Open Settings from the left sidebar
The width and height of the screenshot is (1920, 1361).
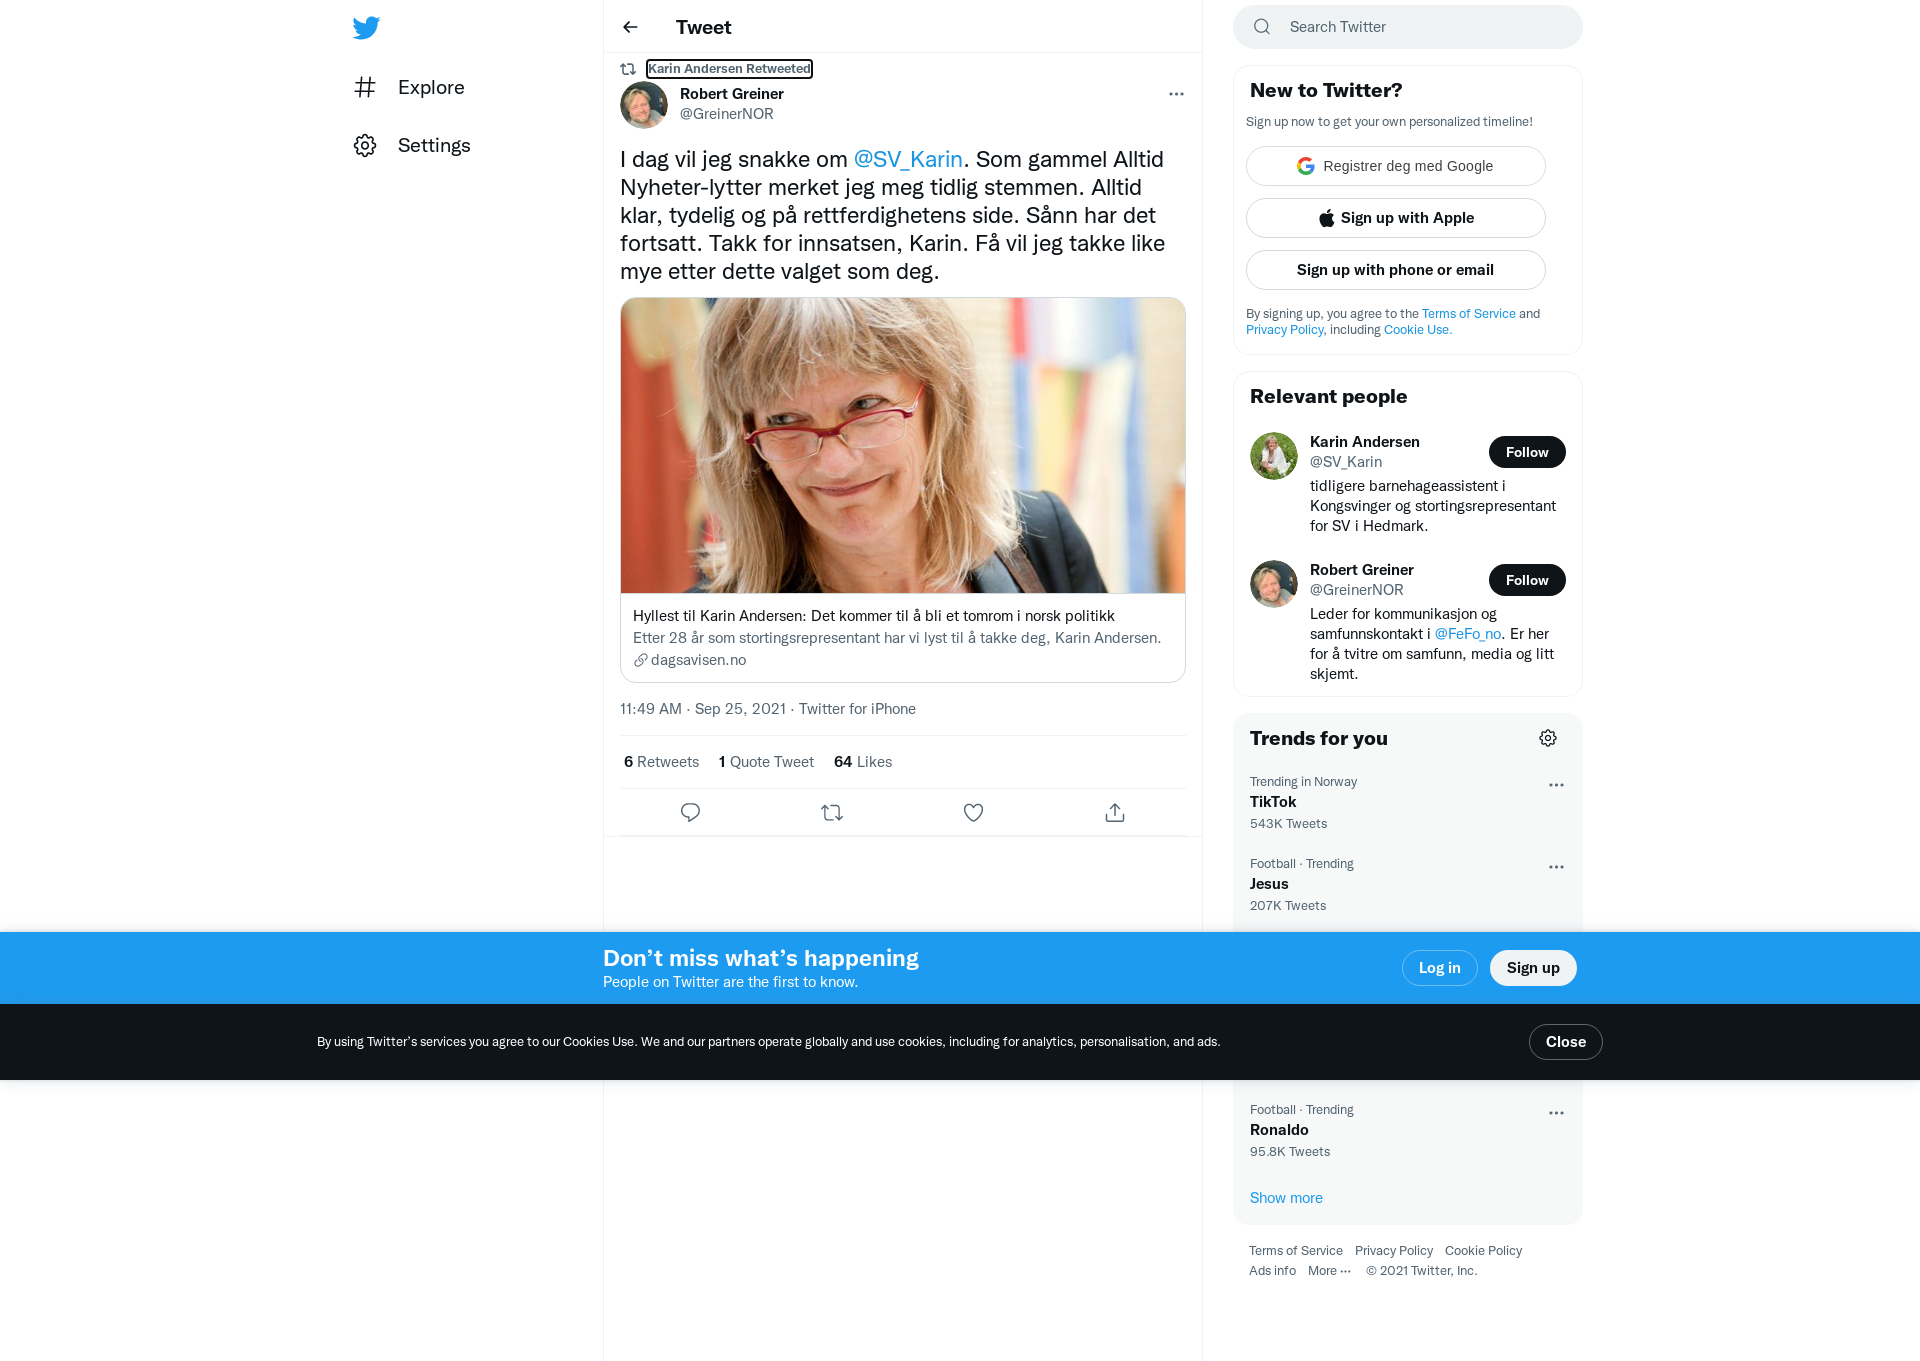[x=412, y=145]
